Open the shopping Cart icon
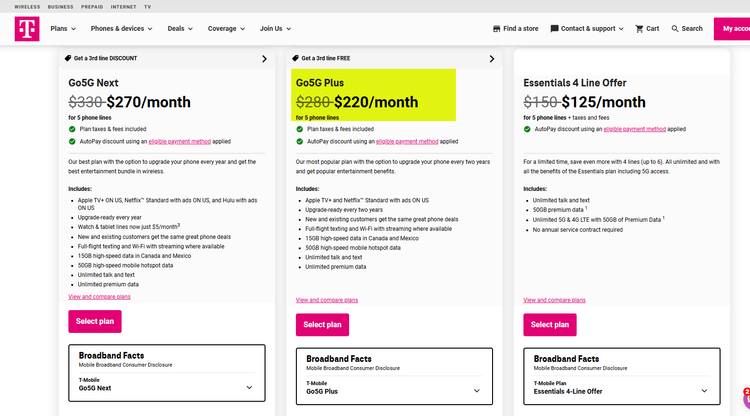Image resolution: width=750 pixels, height=416 pixels. [639, 29]
